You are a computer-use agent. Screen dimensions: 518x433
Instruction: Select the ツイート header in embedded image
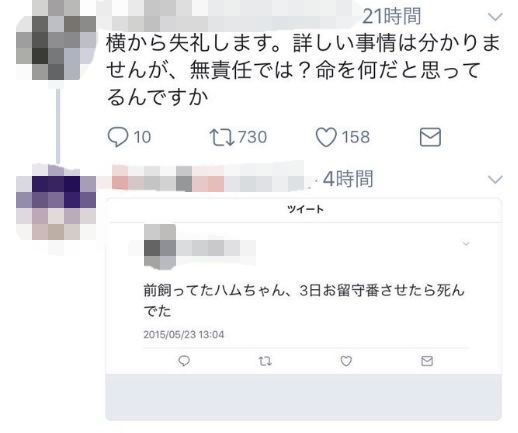[305, 209]
